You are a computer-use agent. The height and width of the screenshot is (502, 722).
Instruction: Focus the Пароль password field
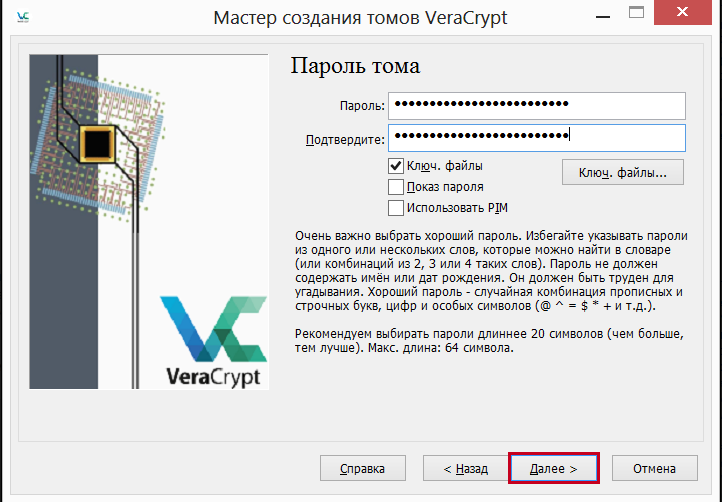pyautogui.click(x=536, y=105)
